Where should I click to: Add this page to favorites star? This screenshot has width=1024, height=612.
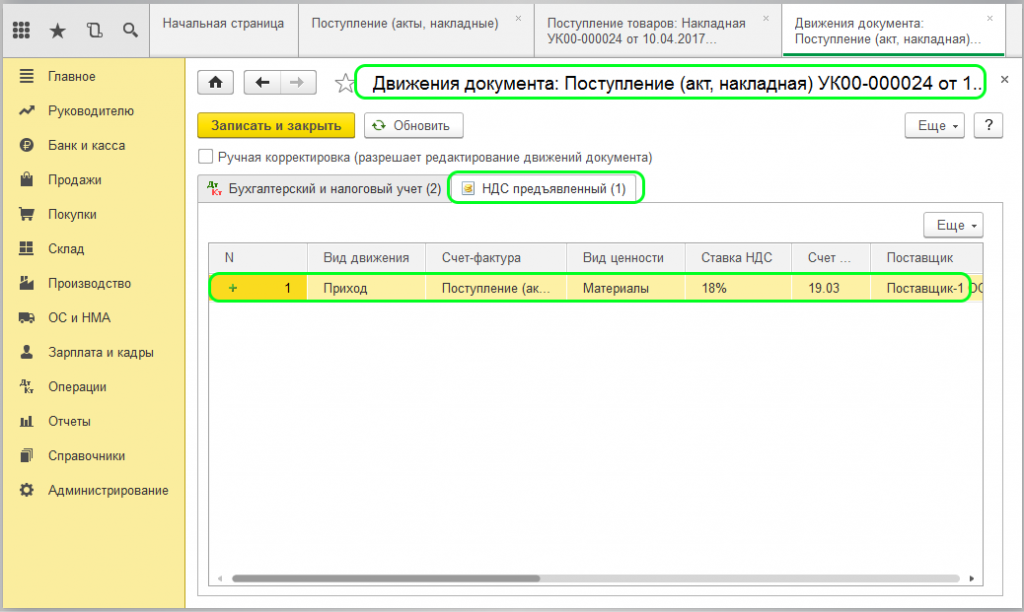point(344,83)
